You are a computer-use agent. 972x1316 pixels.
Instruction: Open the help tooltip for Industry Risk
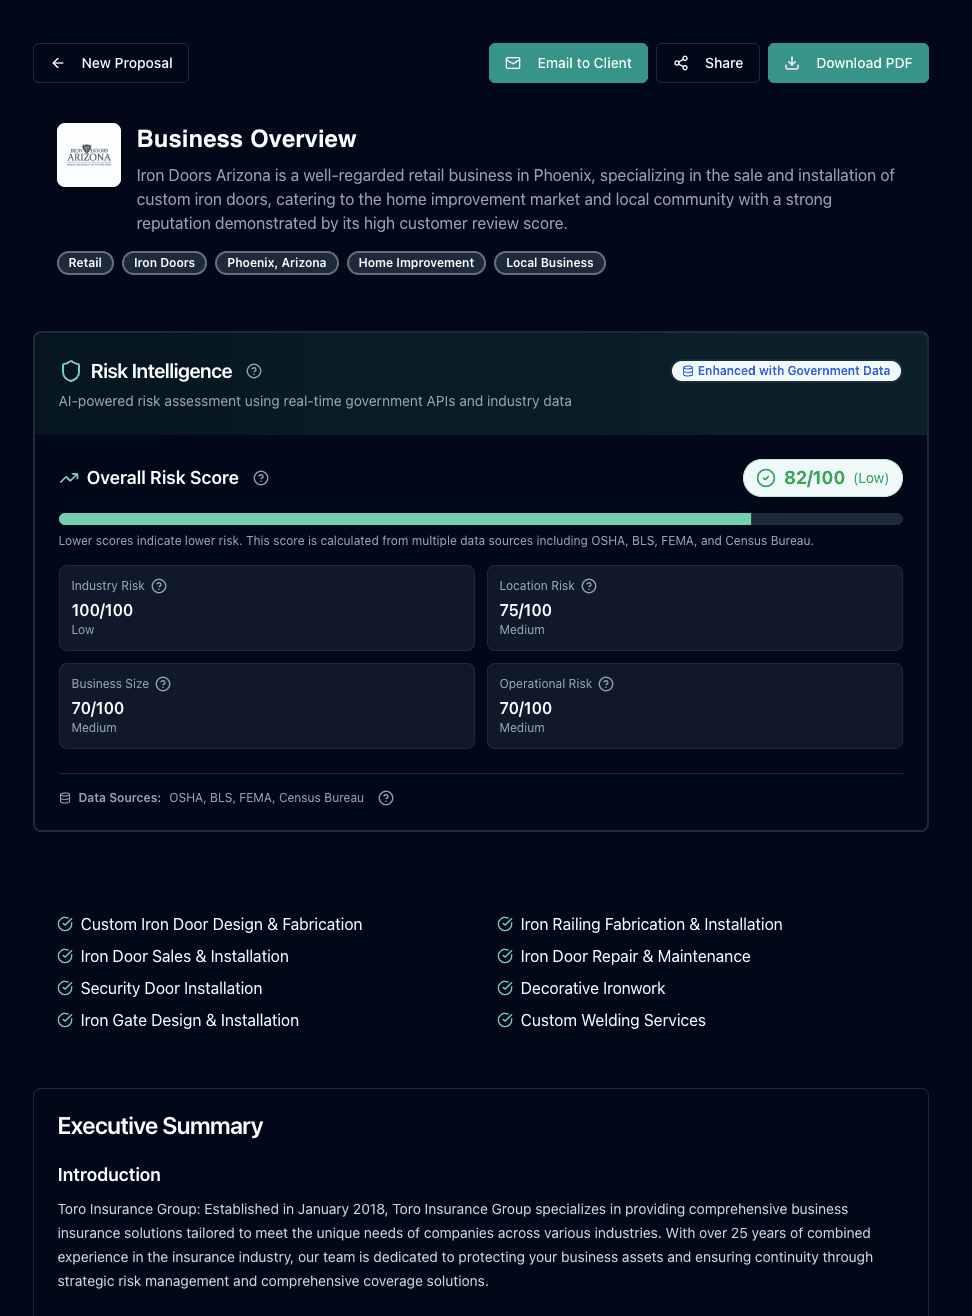[x=159, y=585]
